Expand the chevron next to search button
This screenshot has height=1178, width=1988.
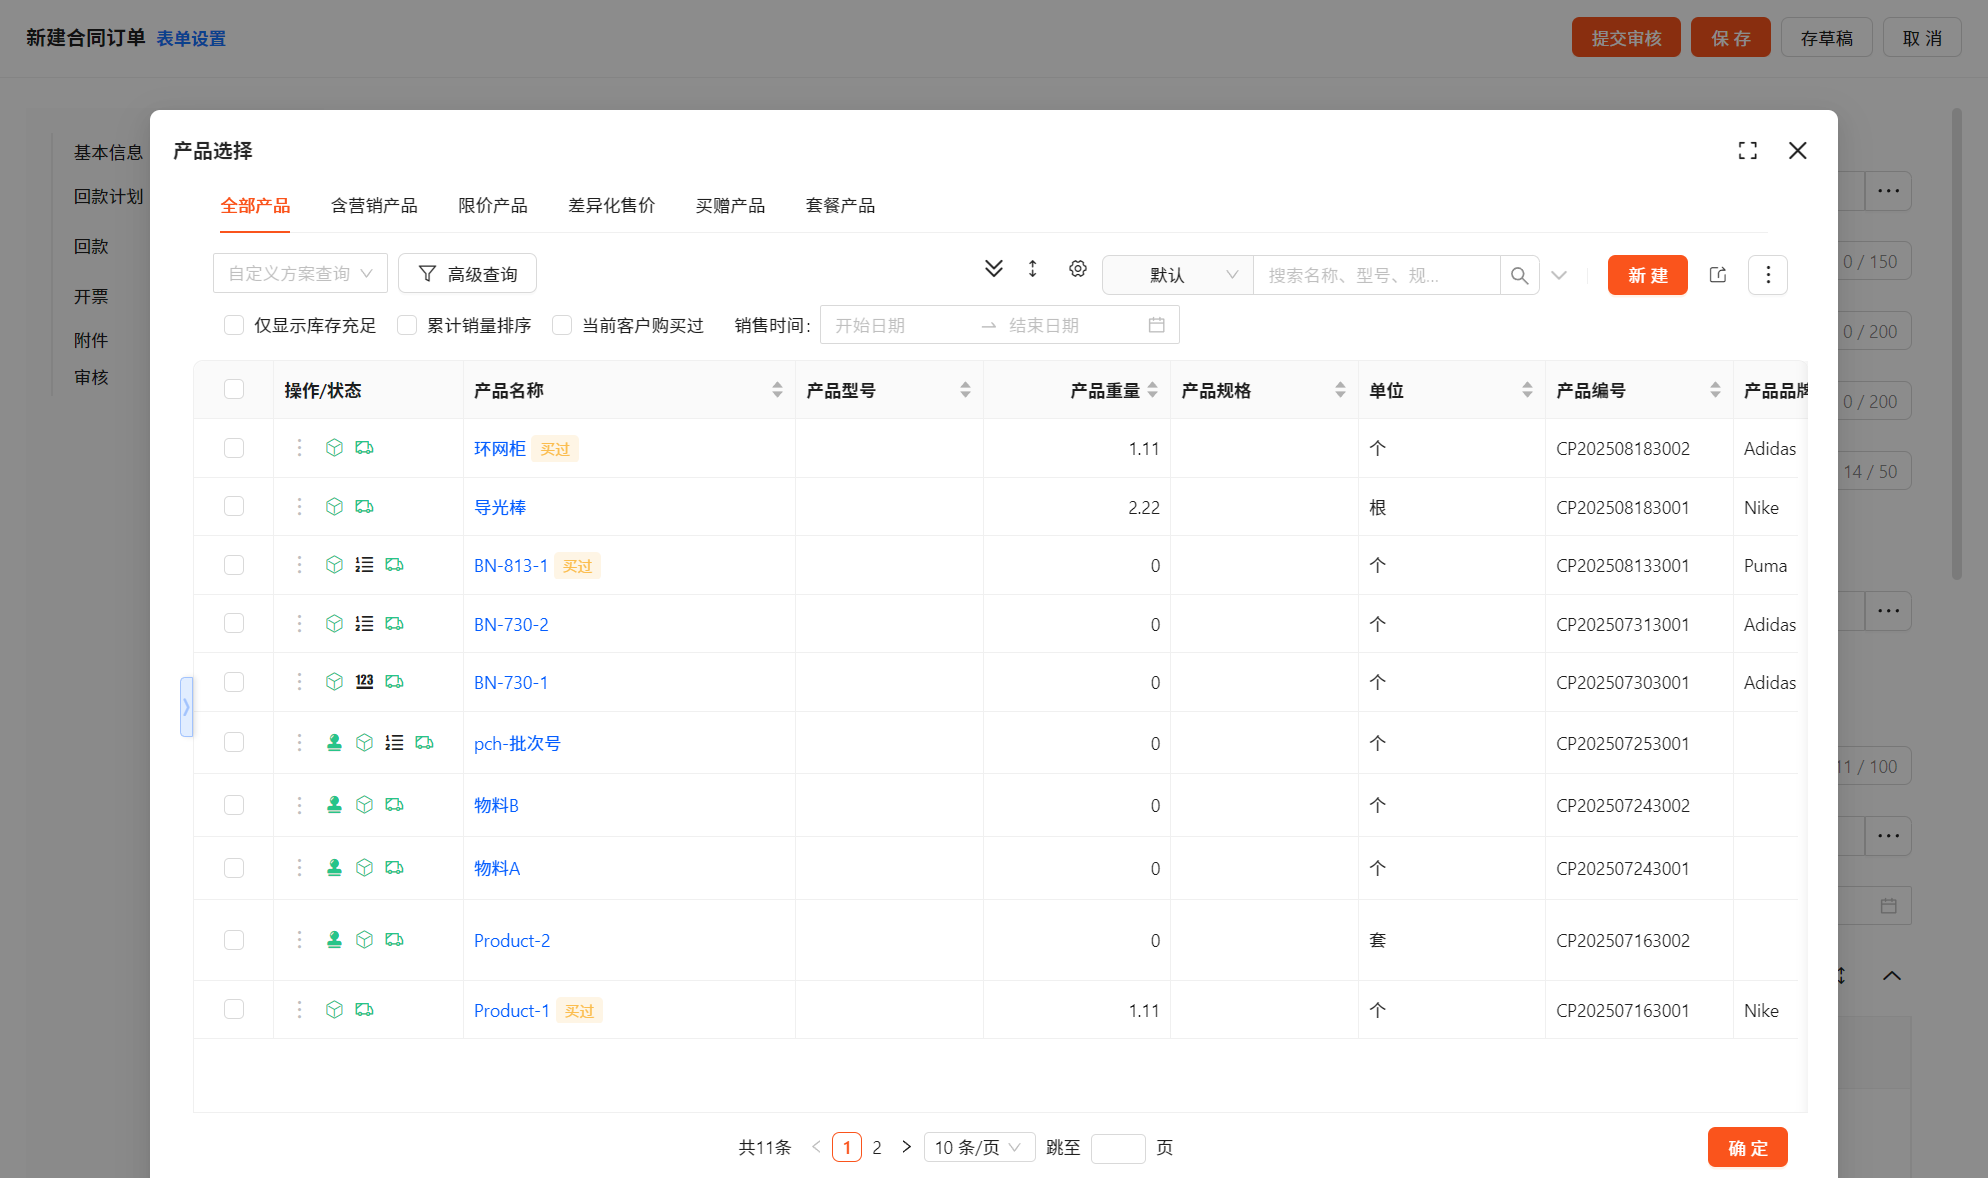(1558, 275)
